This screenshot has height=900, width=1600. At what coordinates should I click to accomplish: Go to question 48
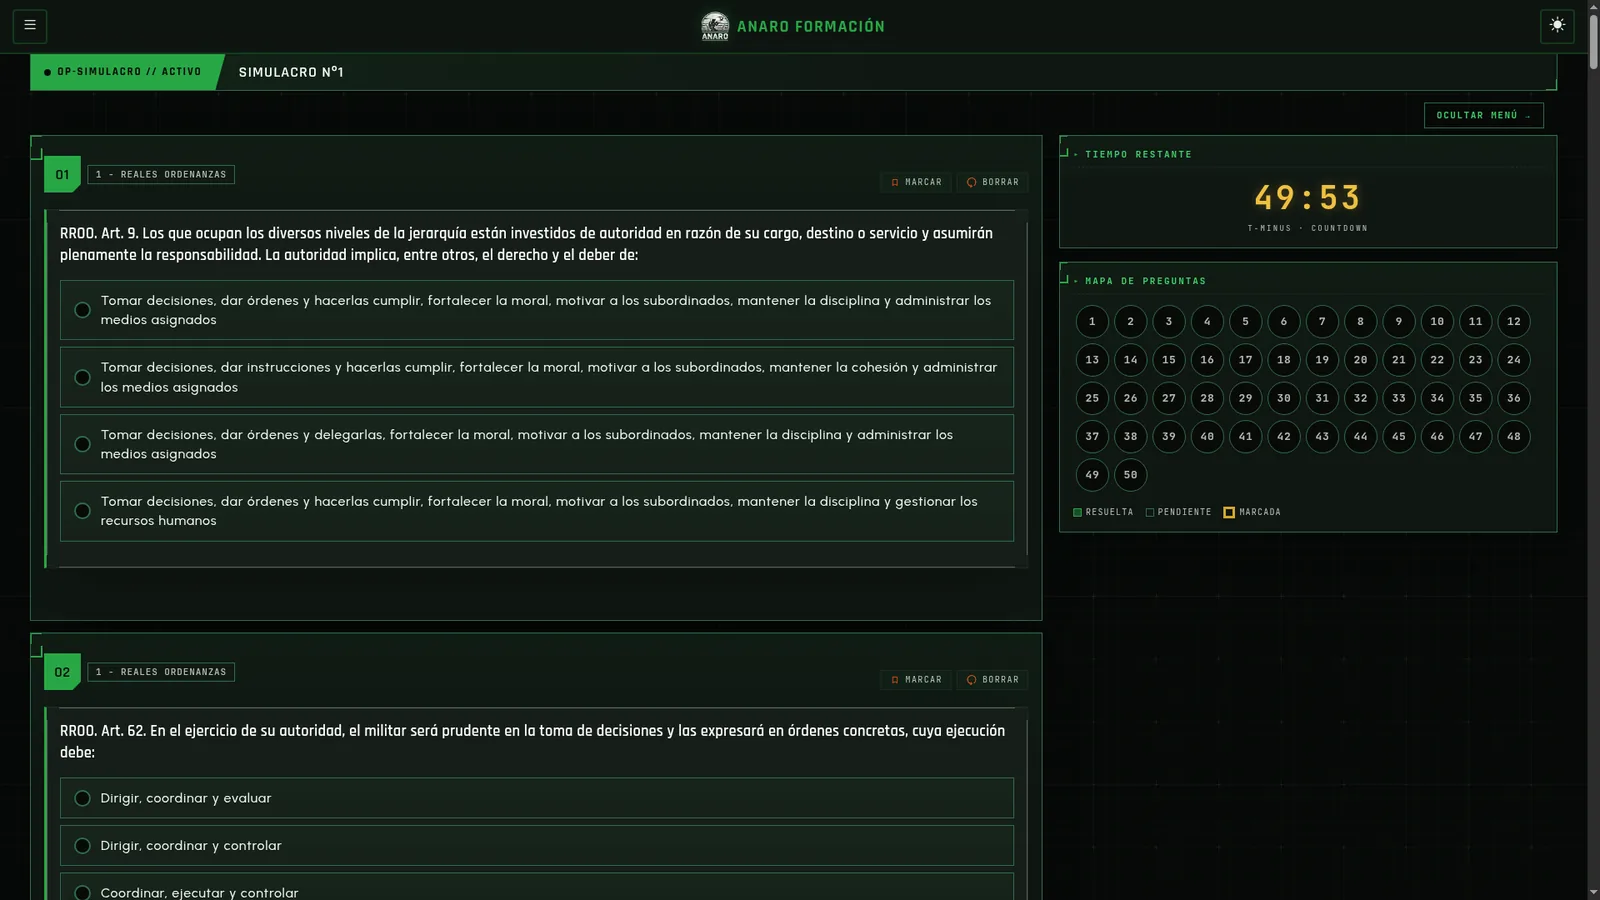click(1514, 436)
